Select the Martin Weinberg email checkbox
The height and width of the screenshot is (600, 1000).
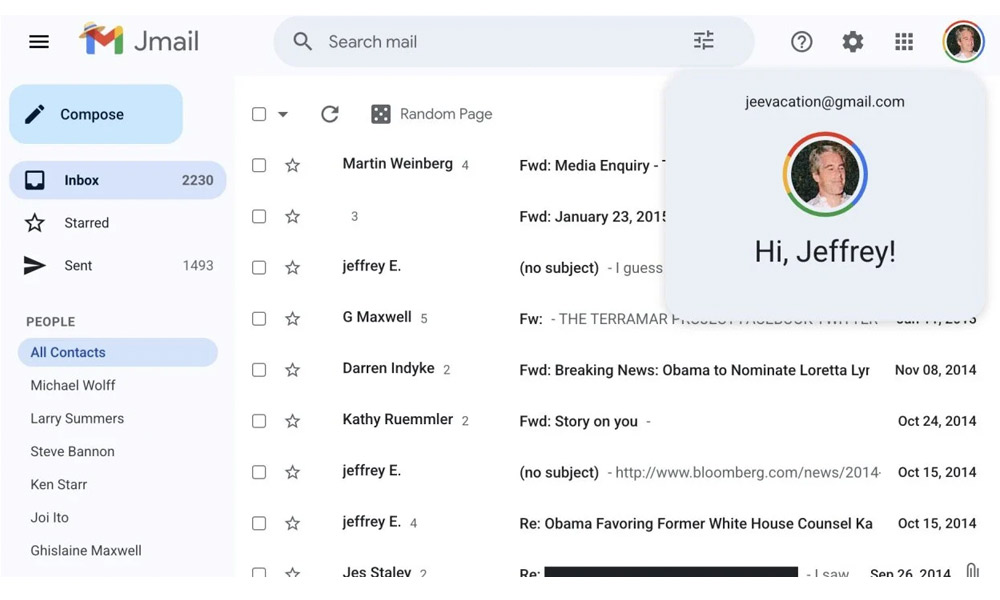259,165
